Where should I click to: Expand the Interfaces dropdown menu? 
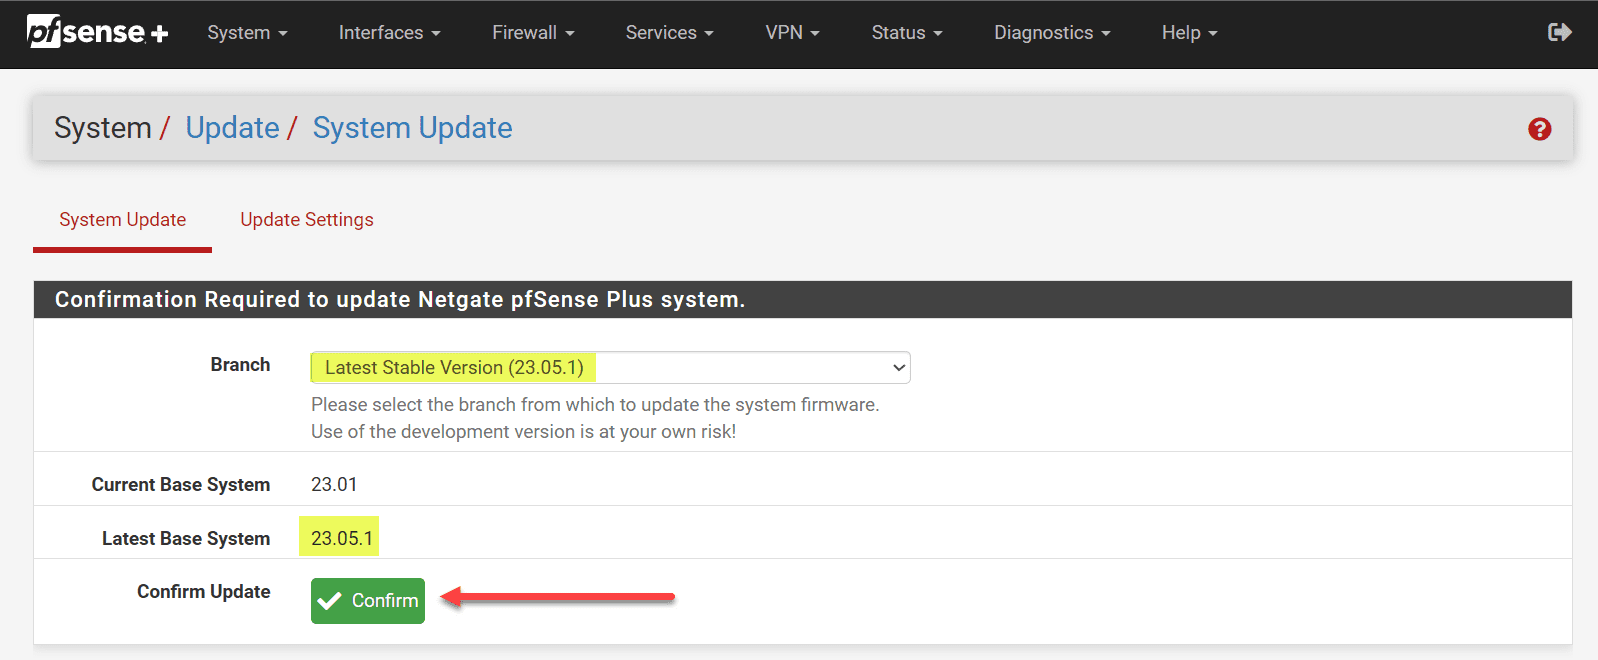pos(389,33)
